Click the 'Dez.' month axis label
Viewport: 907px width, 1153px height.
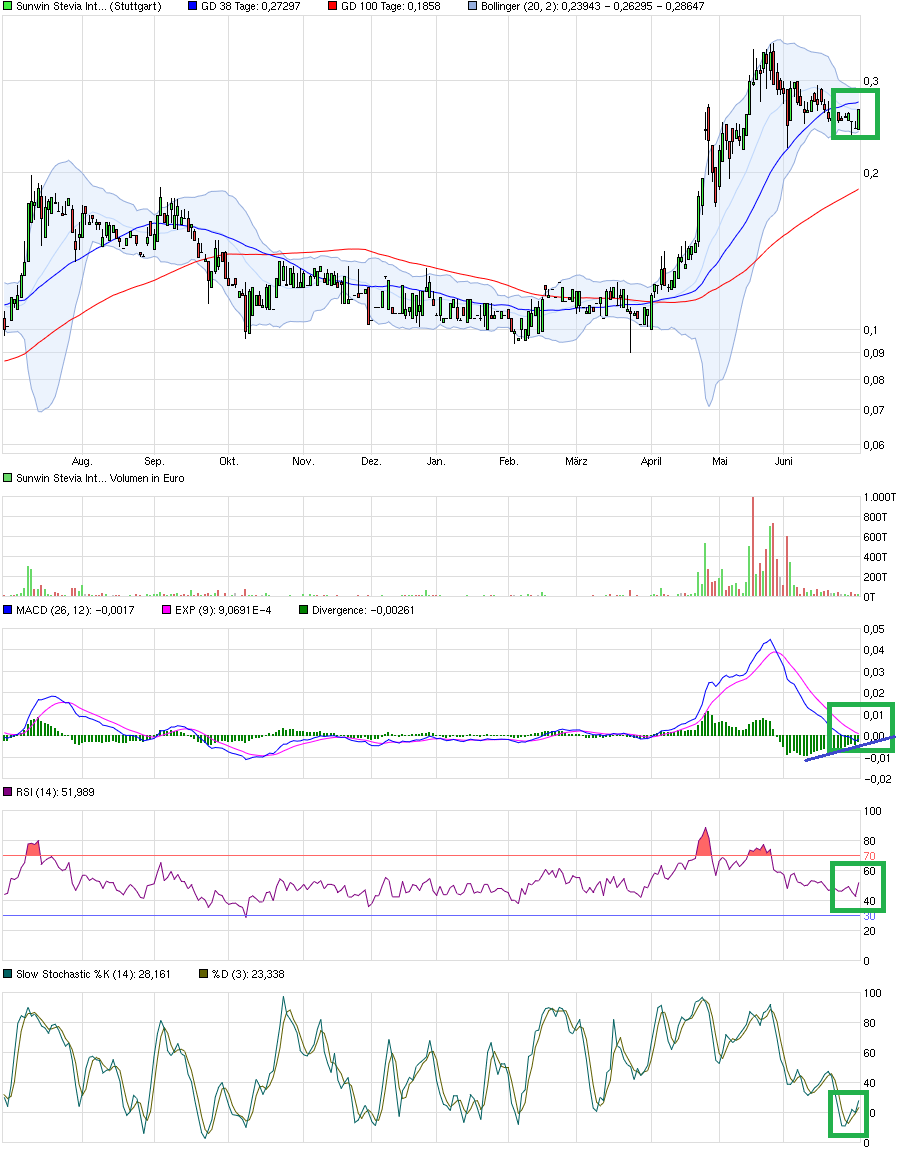(x=371, y=461)
